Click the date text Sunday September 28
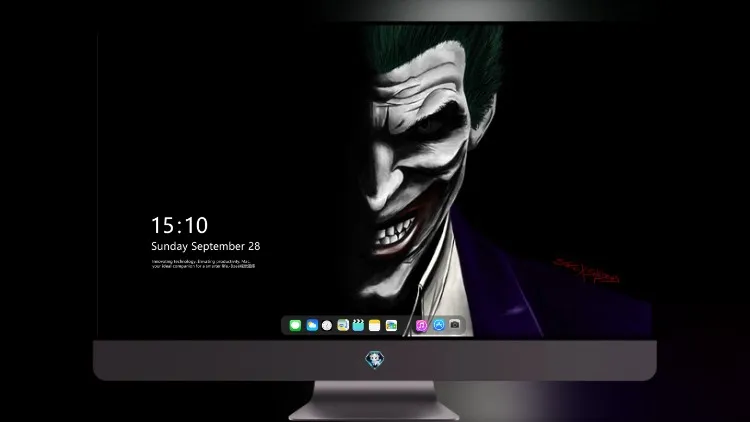 206,246
